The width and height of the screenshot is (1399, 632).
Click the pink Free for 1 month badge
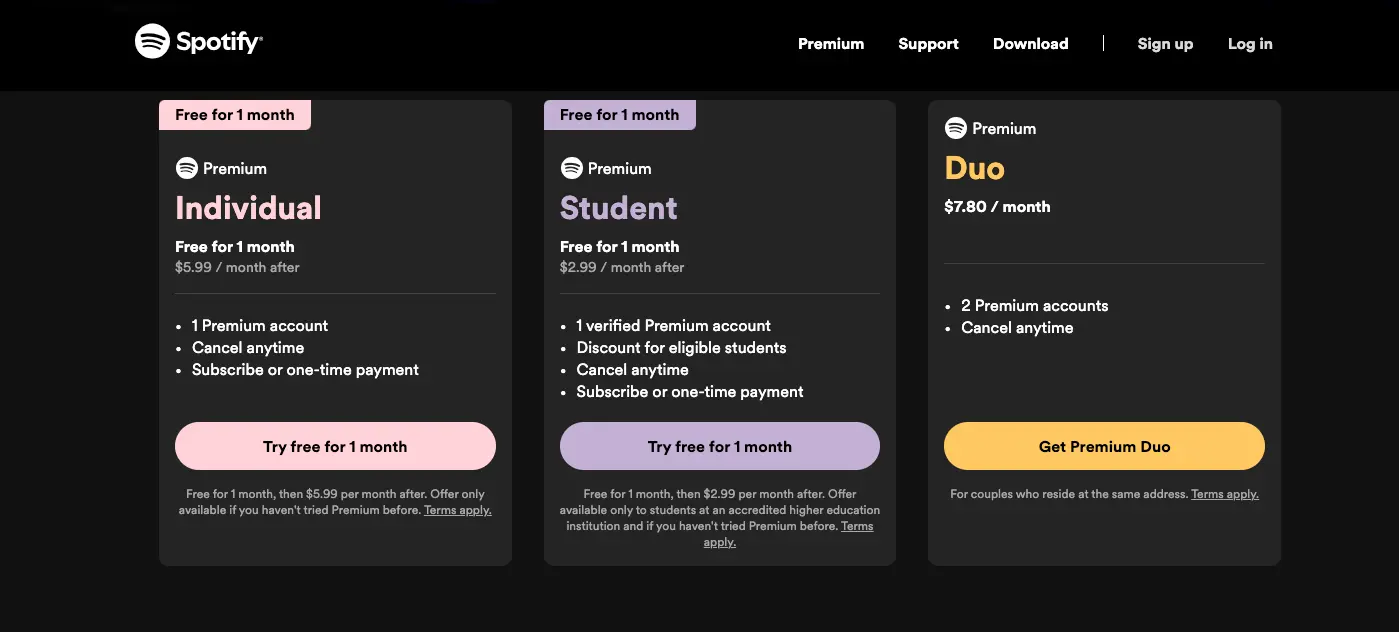235,115
